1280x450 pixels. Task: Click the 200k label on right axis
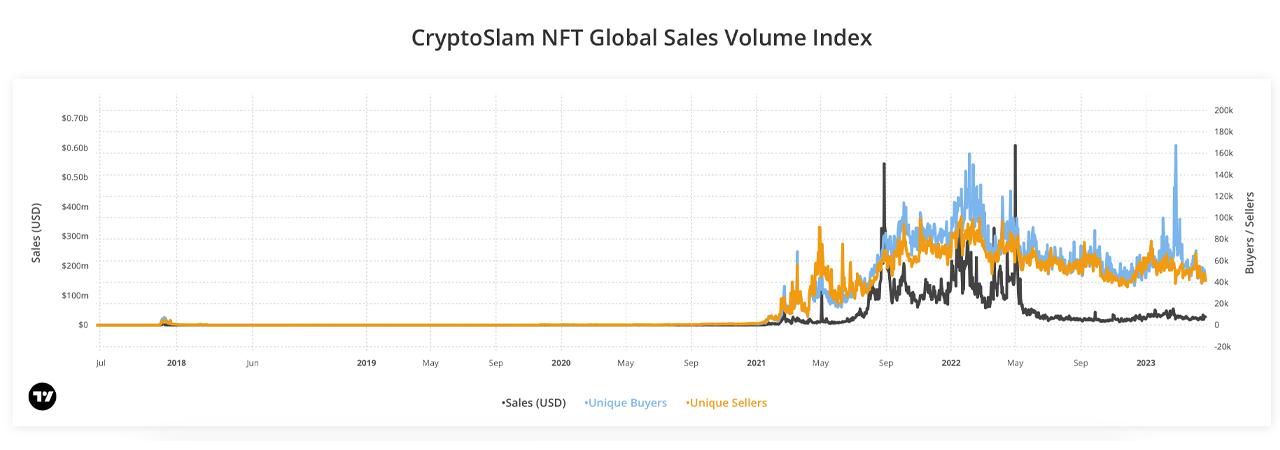point(1224,110)
